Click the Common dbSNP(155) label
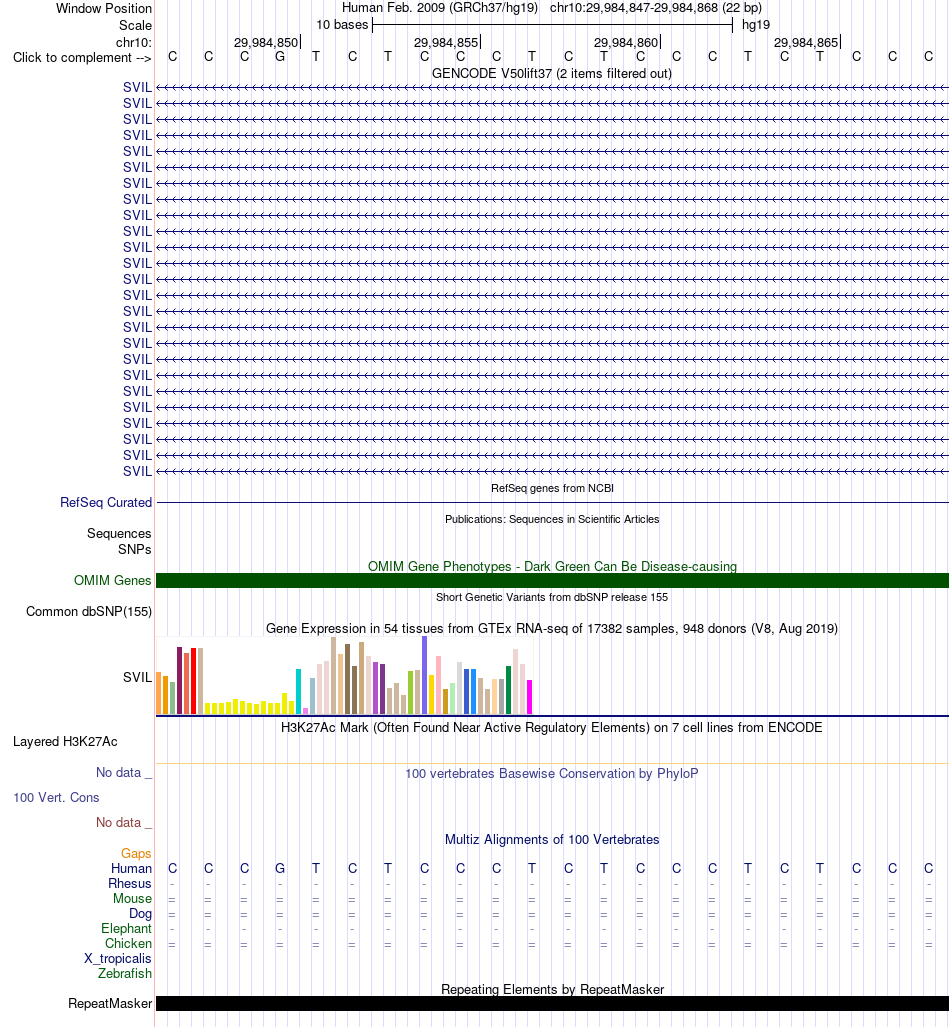 (x=89, y=611)
